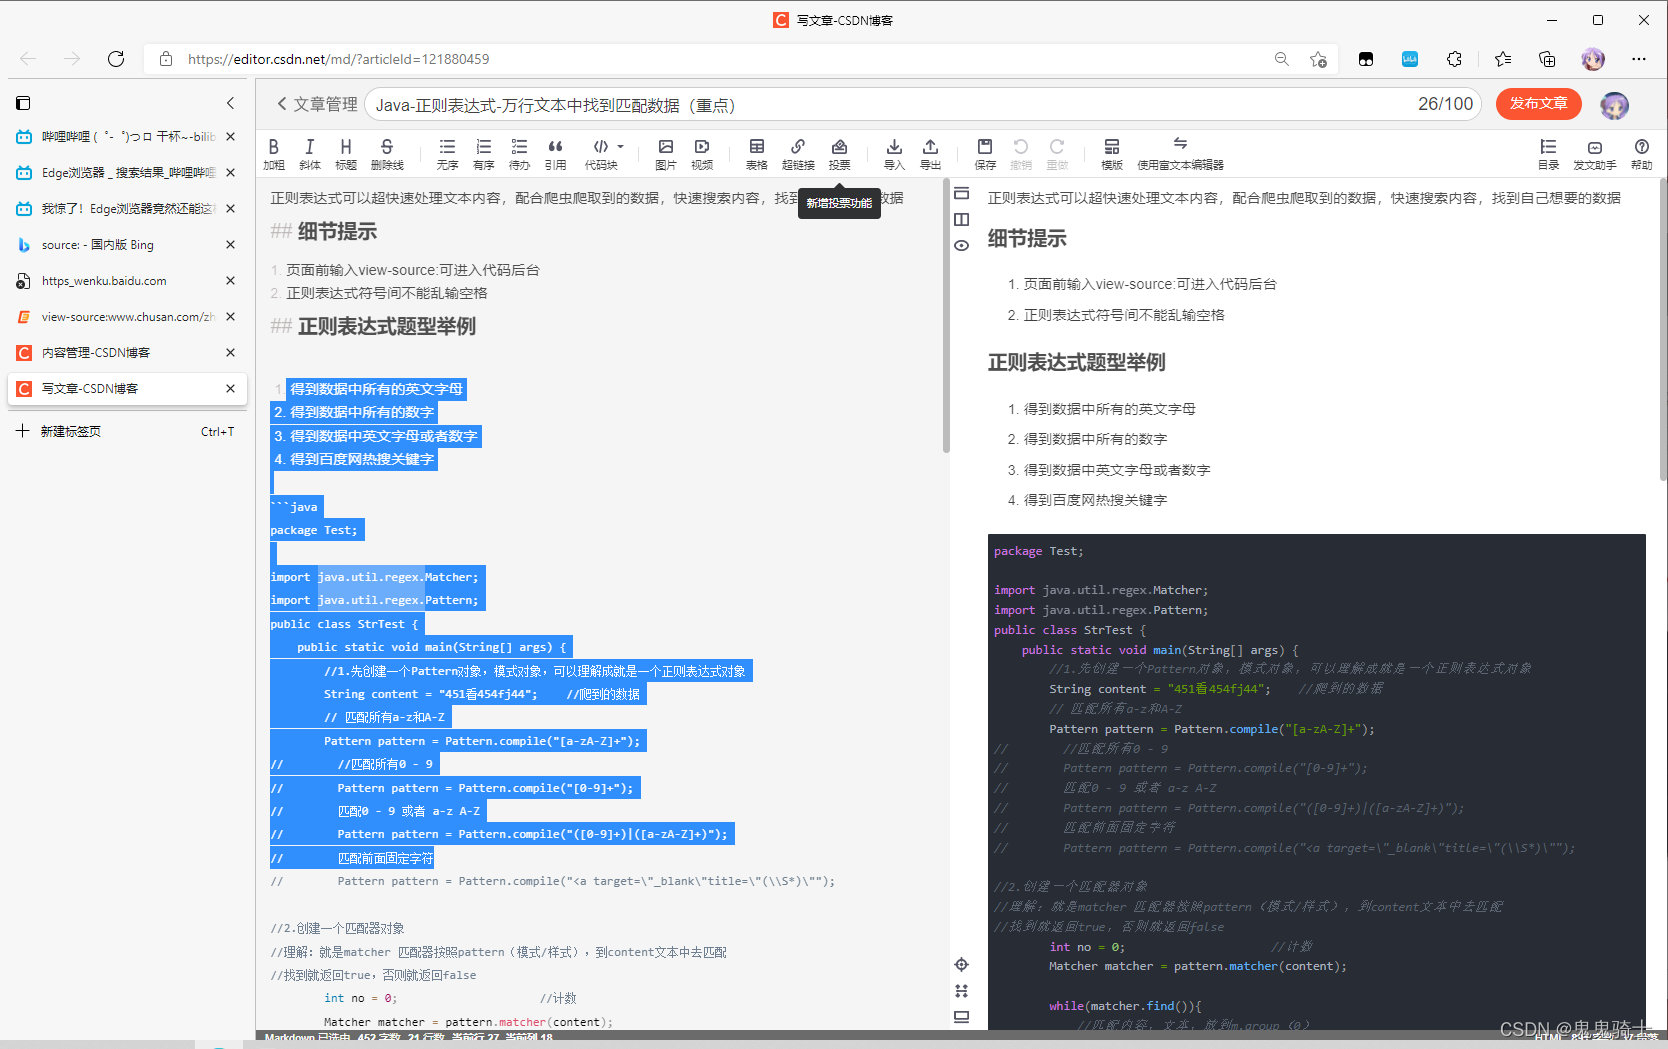Open the 代码块 code block dropdown

[x=604, y=154]
